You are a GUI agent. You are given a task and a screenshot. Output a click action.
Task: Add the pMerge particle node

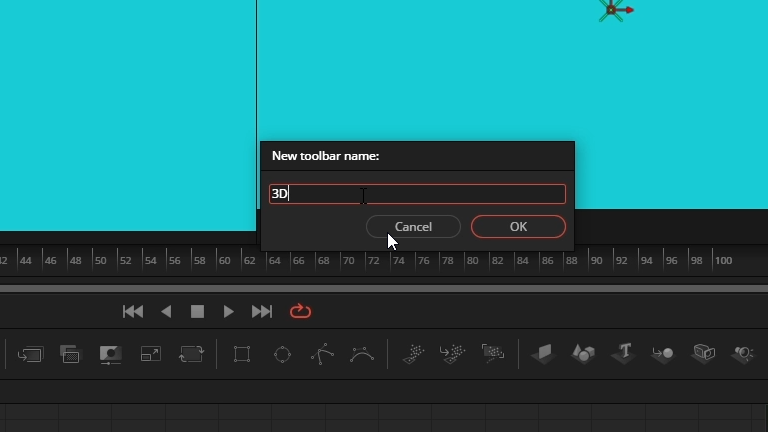pyautogui.click(x=453, y=354)
